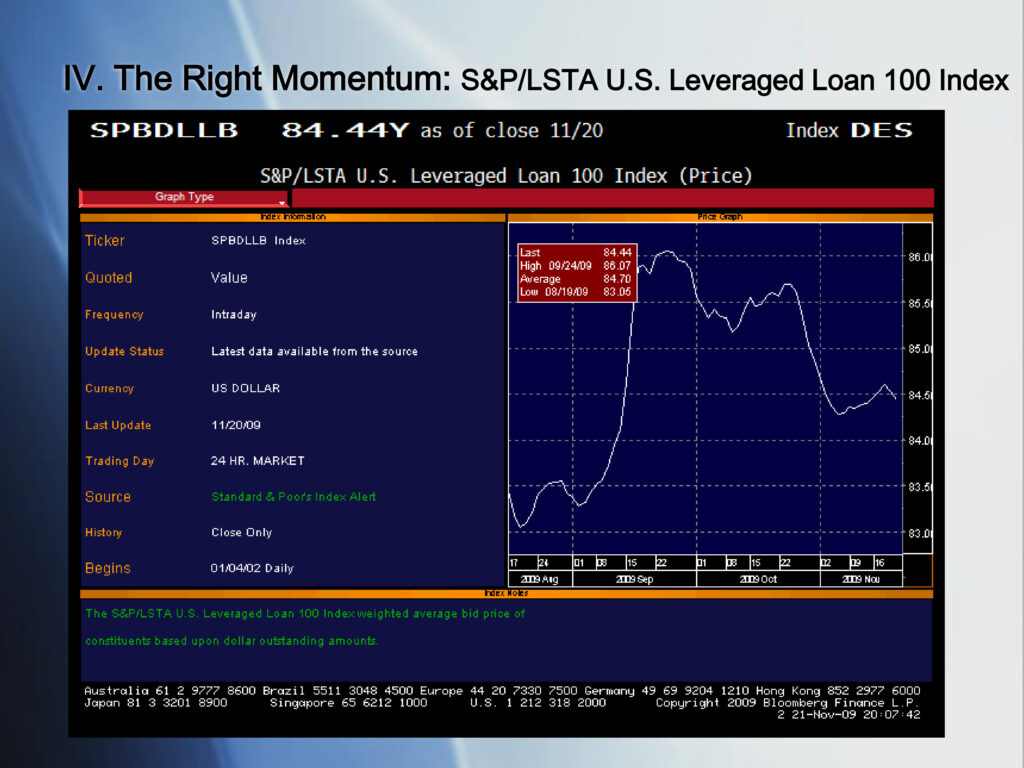This screenshot has height=768, width=1024.
Task: Click 2009 Aug on the chart timeline
Action: pos(538,579)
